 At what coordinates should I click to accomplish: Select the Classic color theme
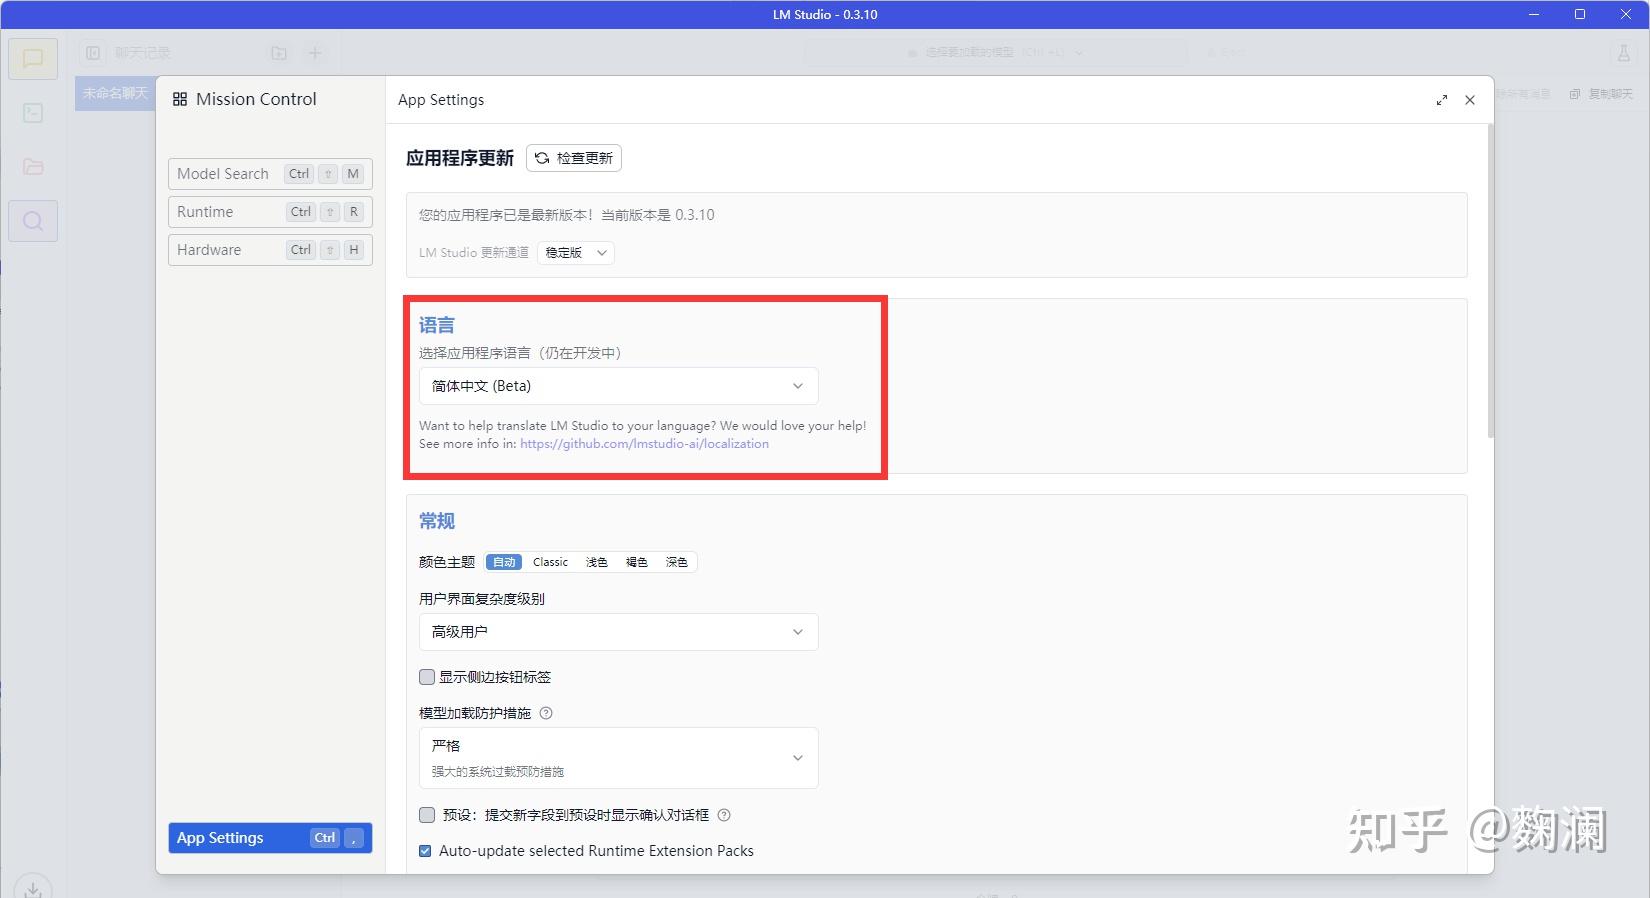pyautogui.click(x=550, y=562)
